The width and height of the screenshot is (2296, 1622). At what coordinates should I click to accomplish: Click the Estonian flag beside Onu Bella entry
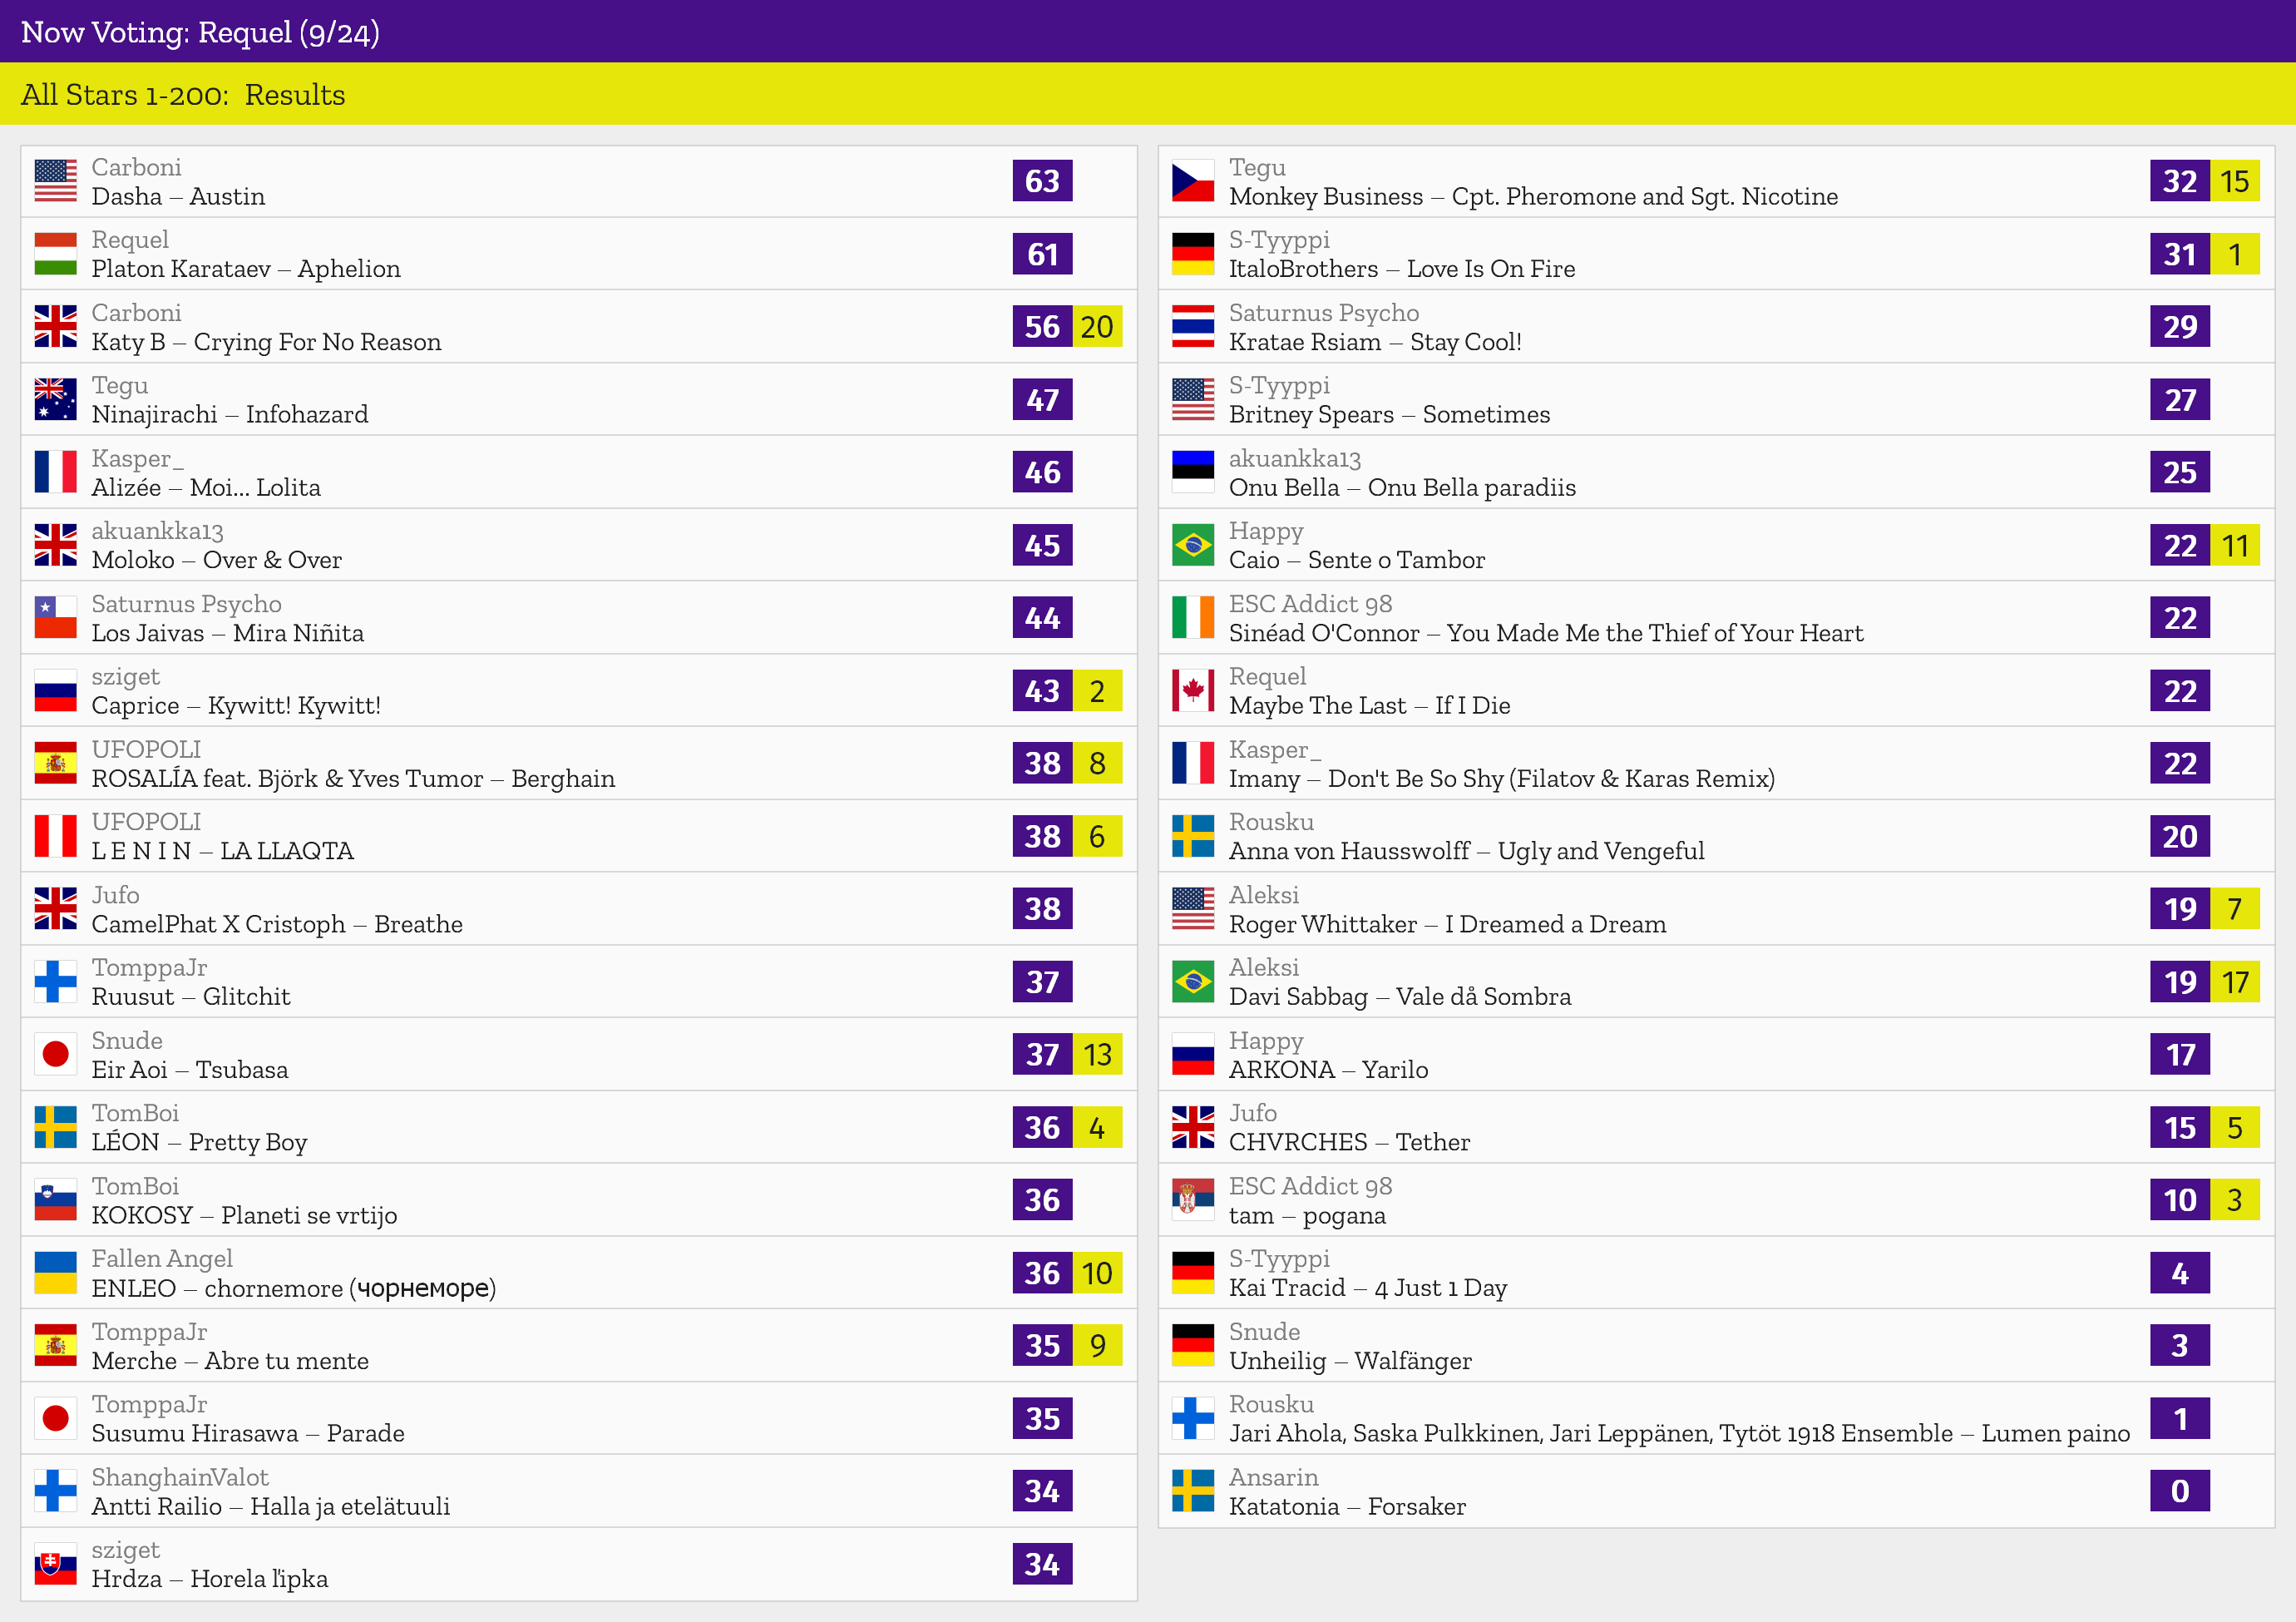pos(1193,472)
